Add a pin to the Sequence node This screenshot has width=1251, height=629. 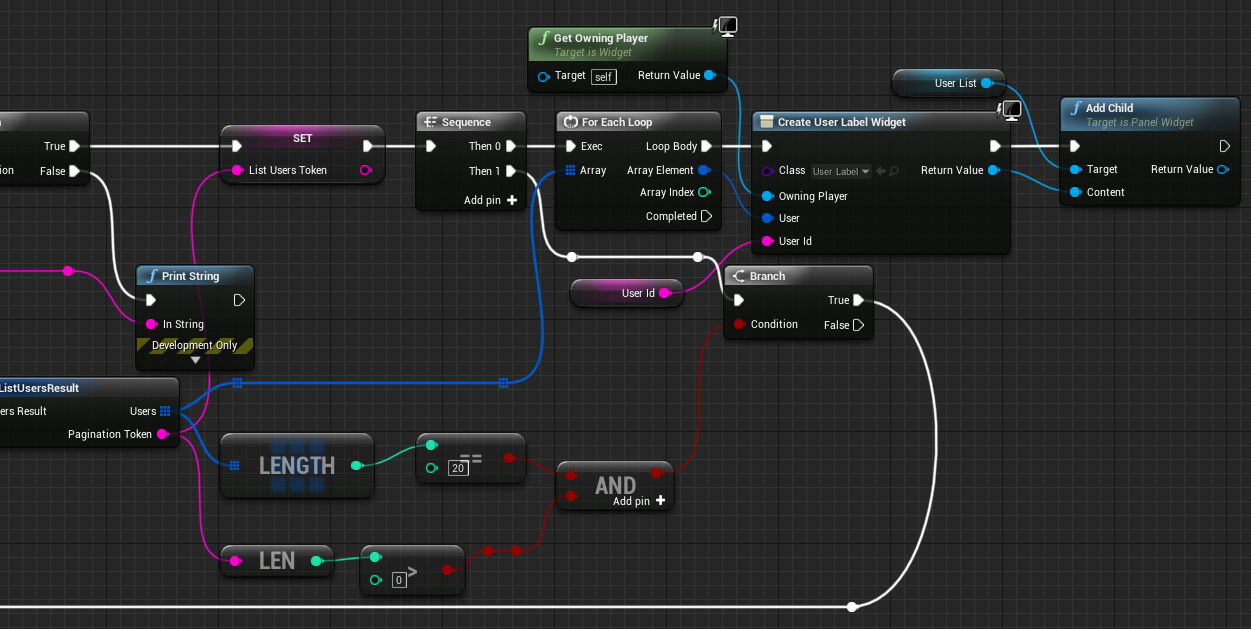coord(512,200)
